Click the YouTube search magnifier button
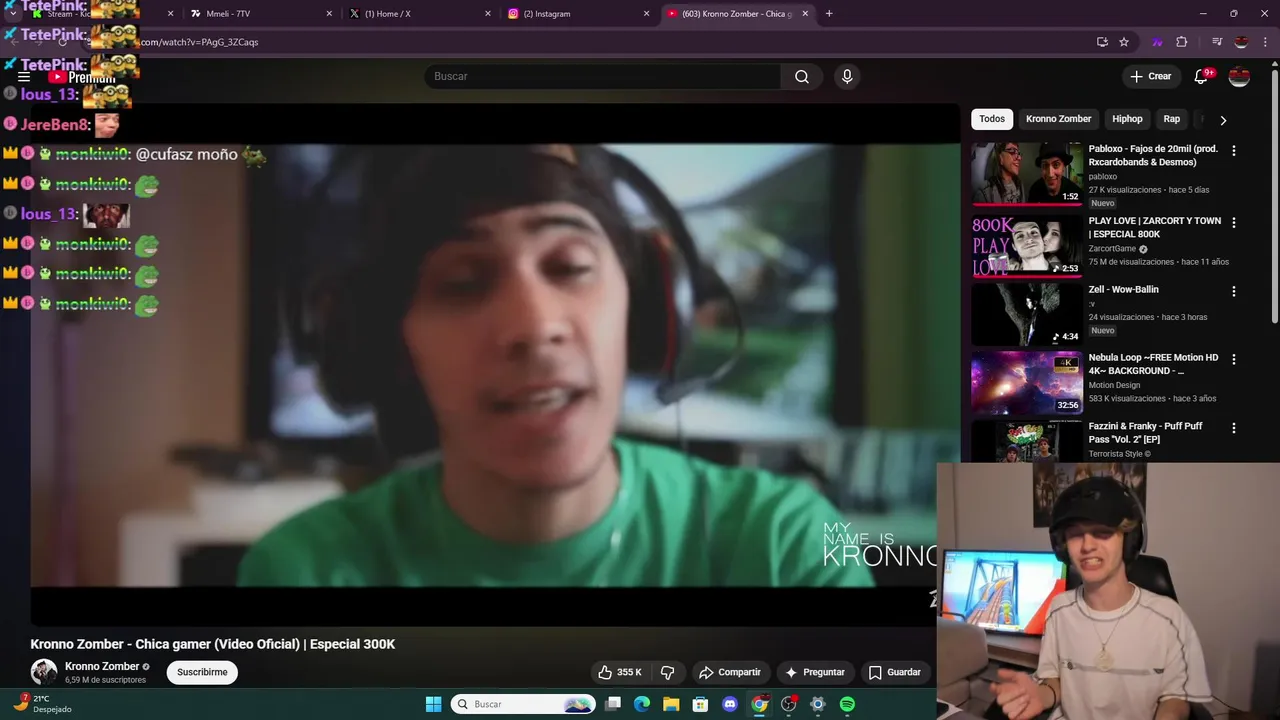 pos(801,76)
